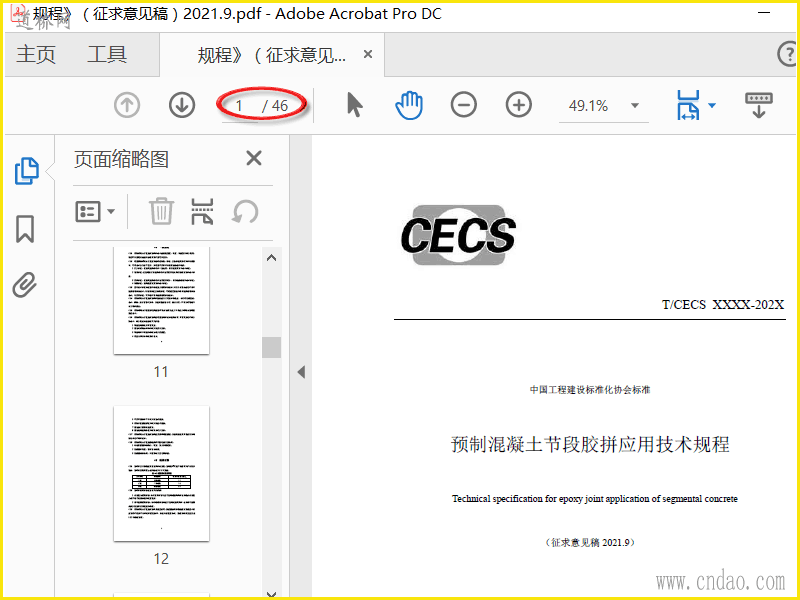Activate the Hand pan tool
800x600 pixels.
tap(409, 106)
